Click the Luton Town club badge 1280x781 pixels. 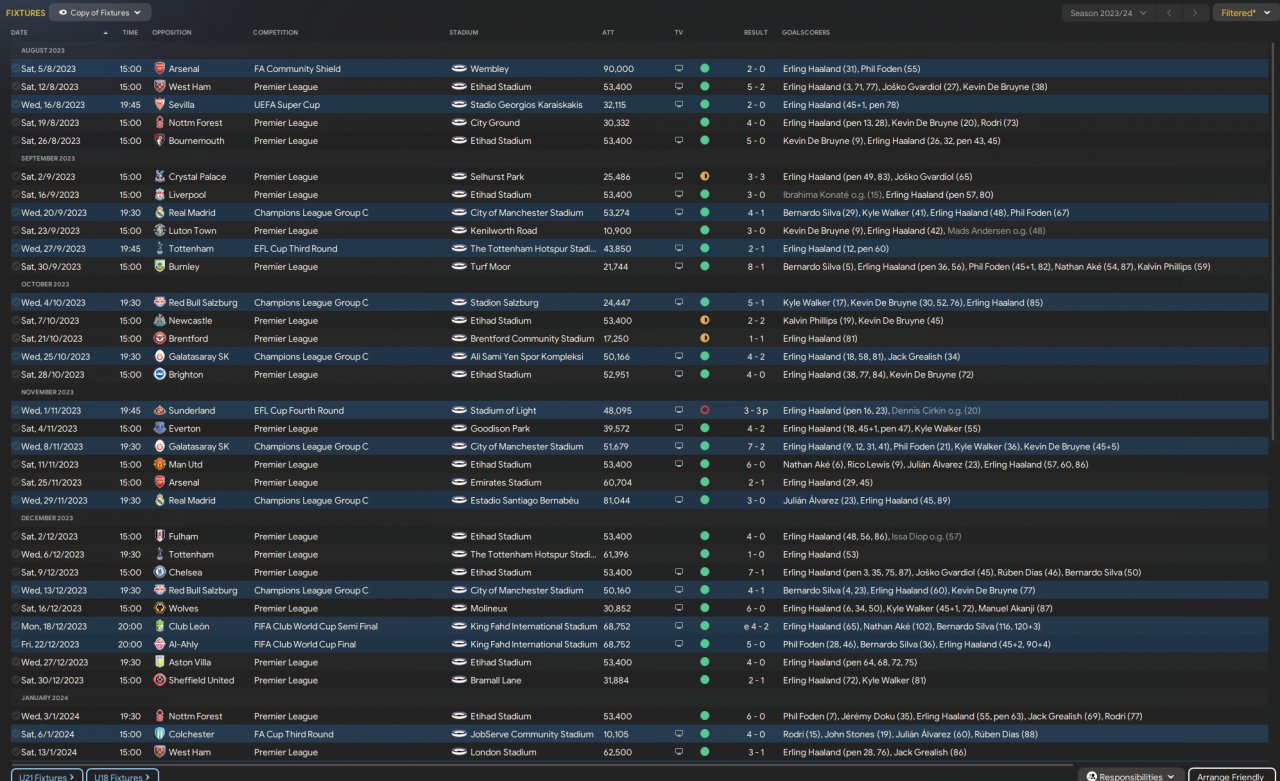pos(160,231)
